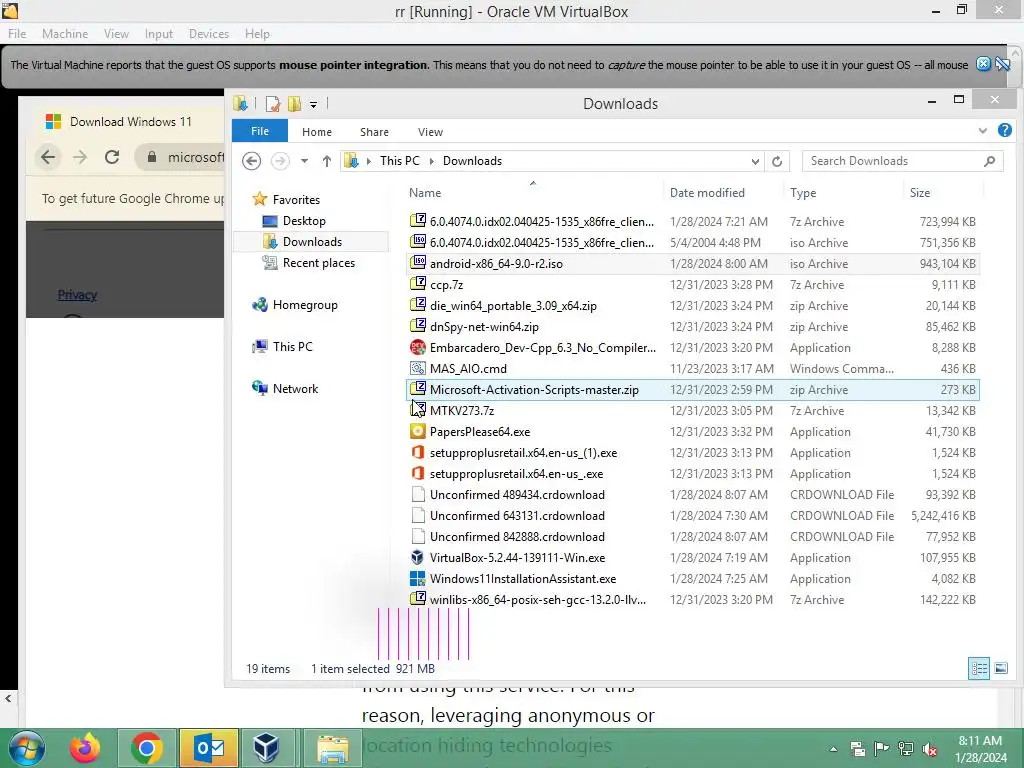
Task: Click Properties quick access toolbar icon
Action: coord(273,103)
